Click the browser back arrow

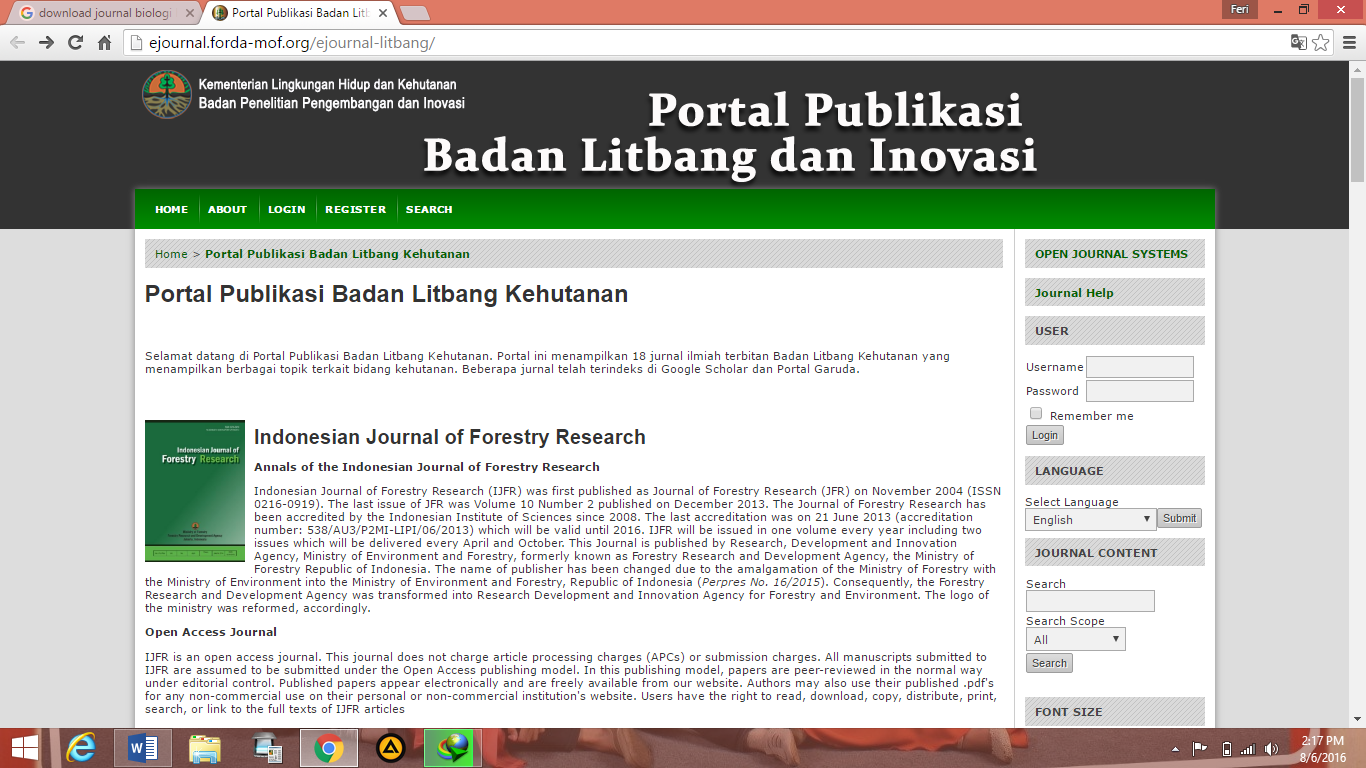(16, 42)
